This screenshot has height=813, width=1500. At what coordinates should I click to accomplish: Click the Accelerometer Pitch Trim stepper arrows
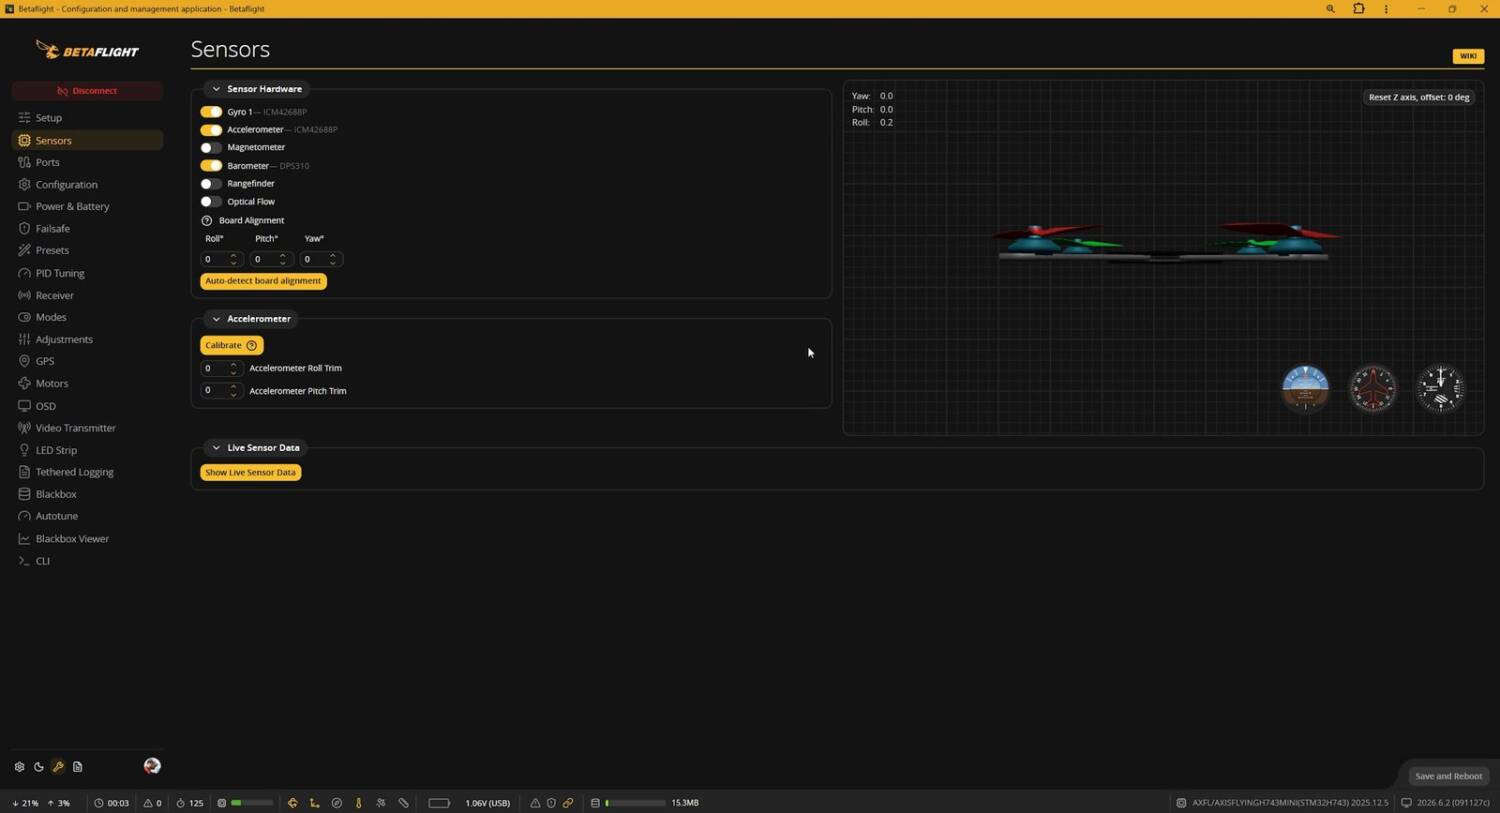pyautogui.click(x=234, y=391)
